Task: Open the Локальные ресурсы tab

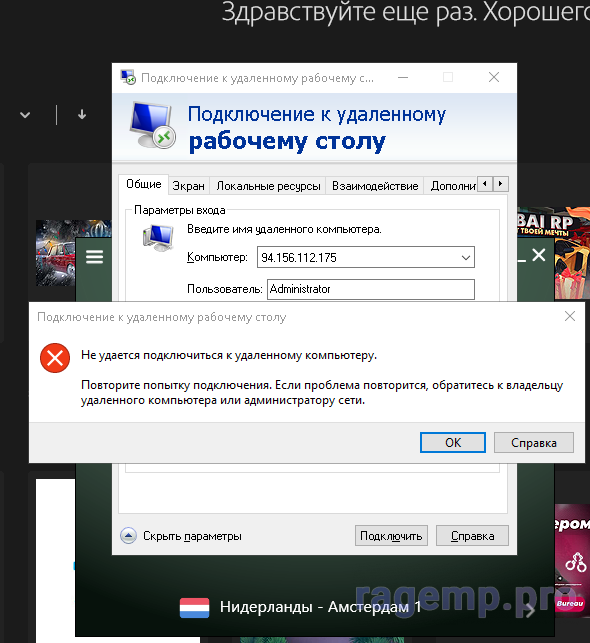Action: click(x=268, y=186)
